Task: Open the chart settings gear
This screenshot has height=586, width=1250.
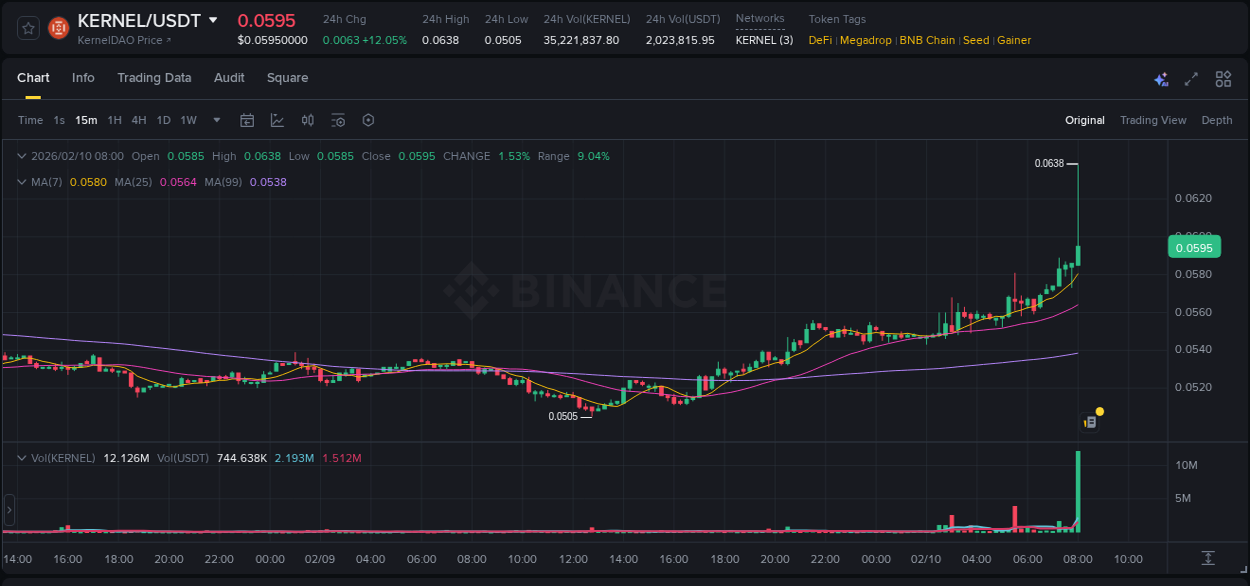Action: click(368, 120)
